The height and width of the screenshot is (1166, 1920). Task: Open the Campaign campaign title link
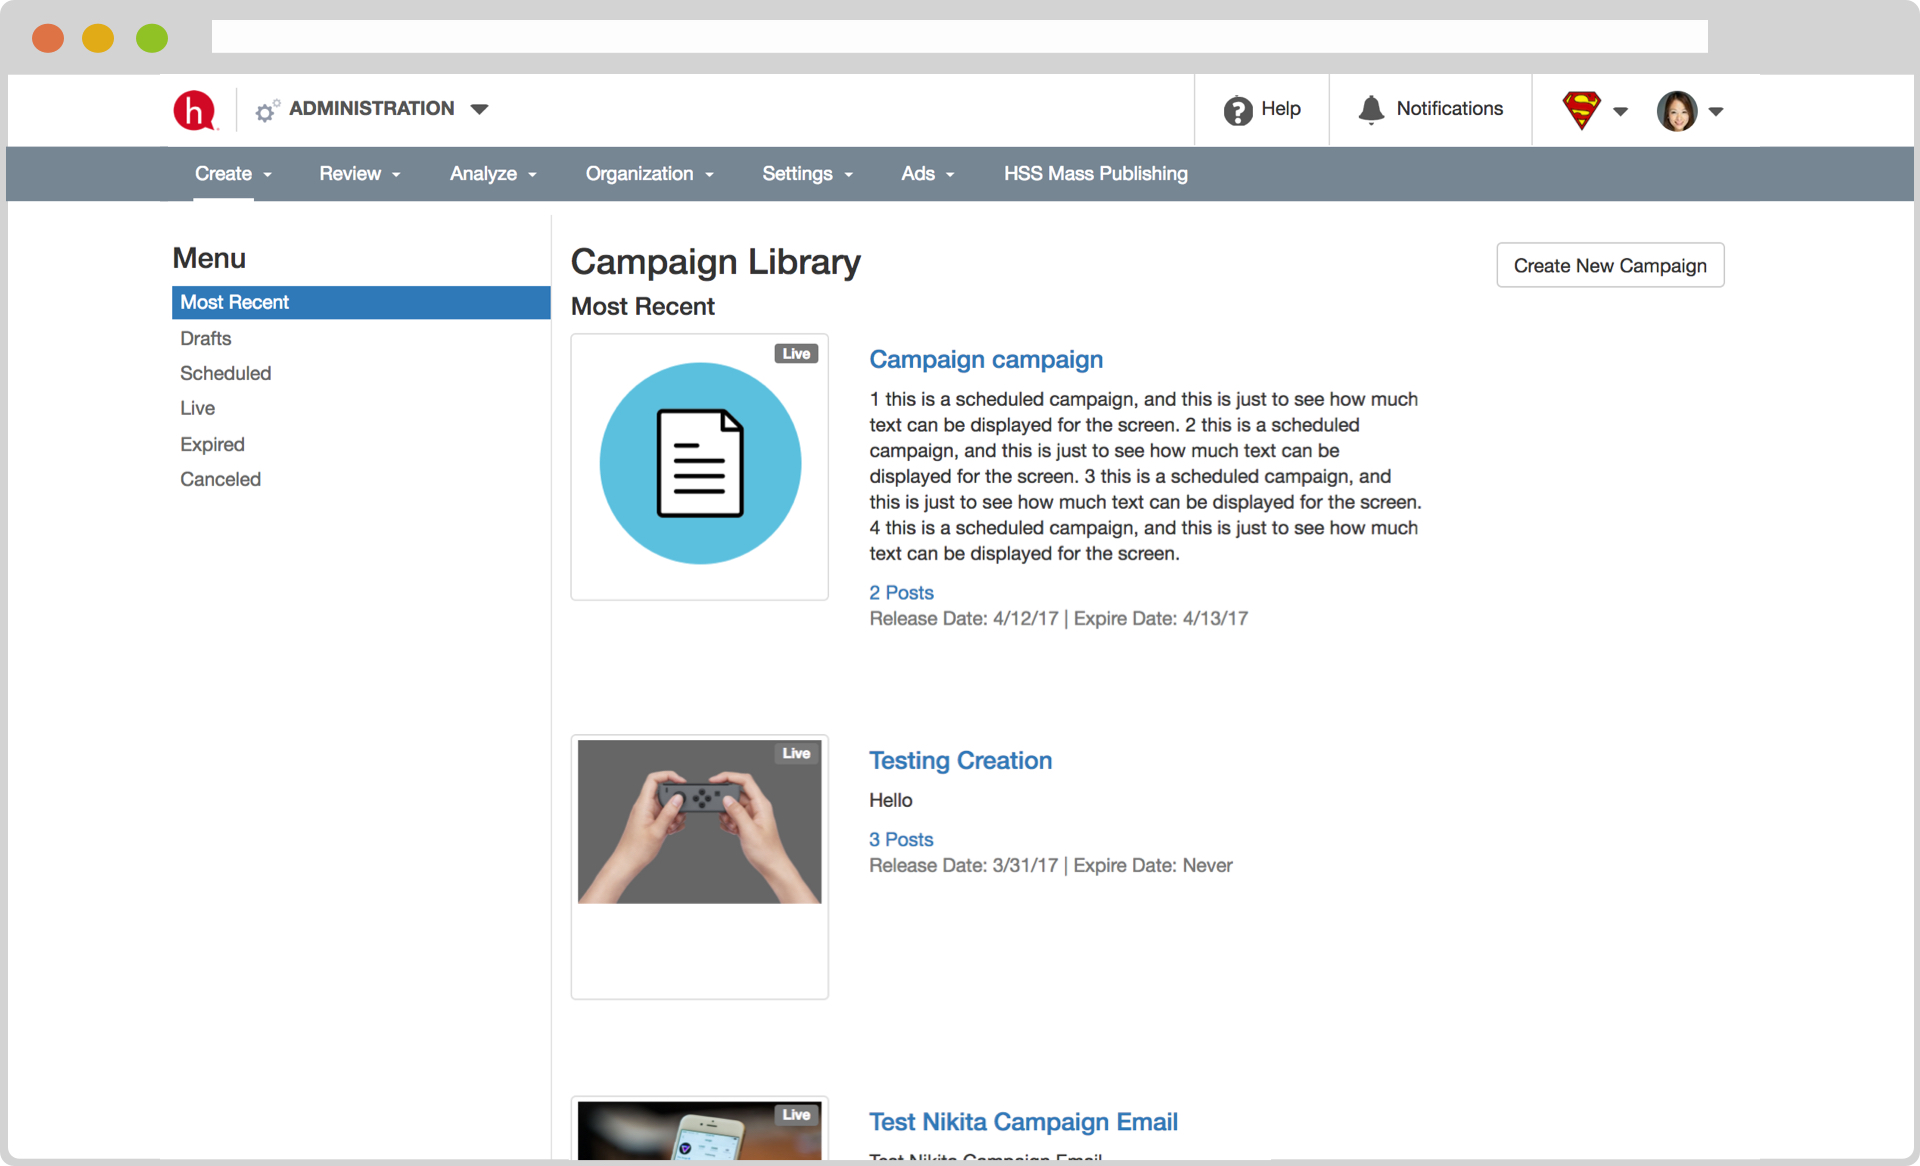click(x=986, y=360)
